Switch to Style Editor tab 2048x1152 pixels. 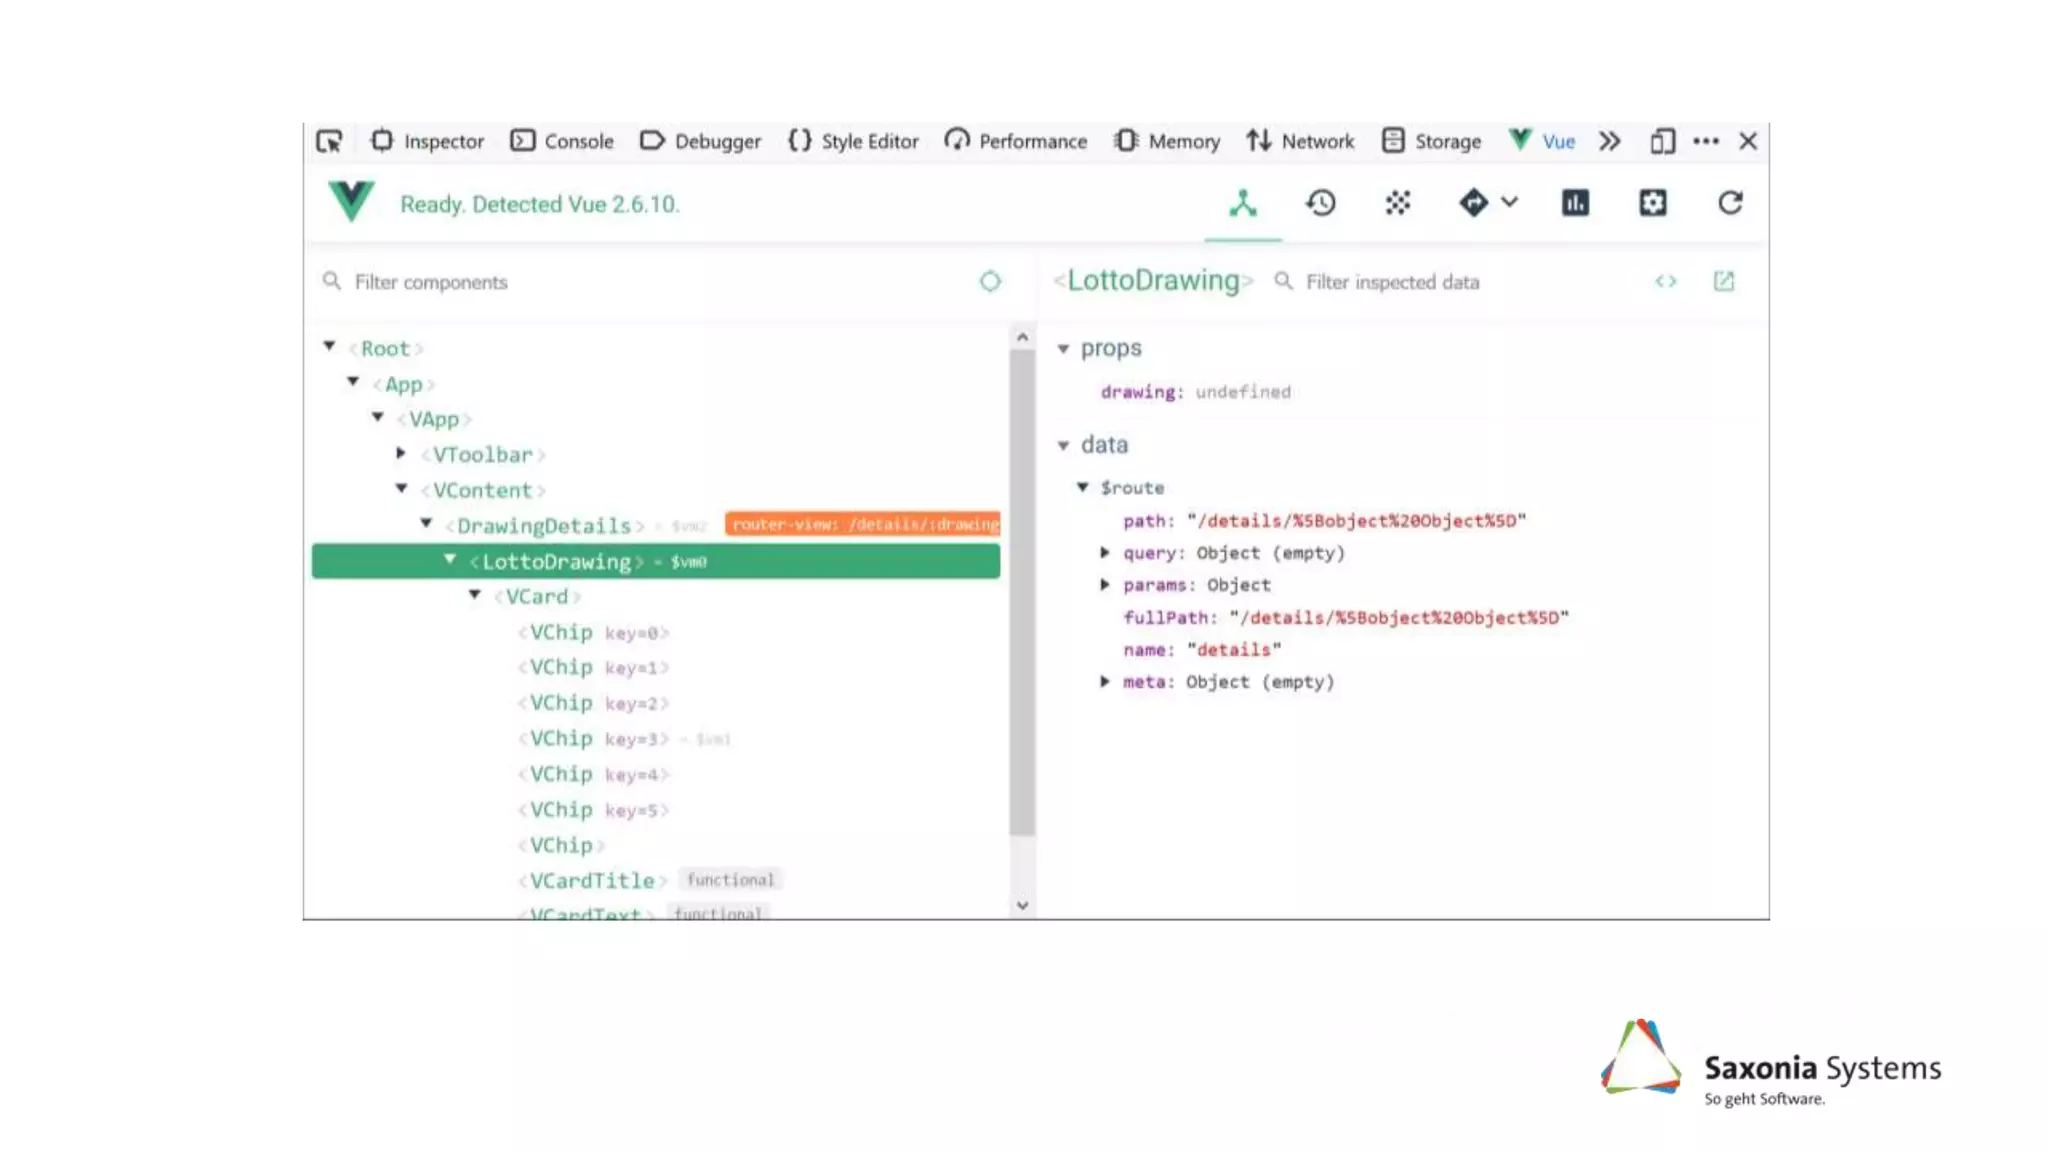pyautogui.click(x=853, y=141)
